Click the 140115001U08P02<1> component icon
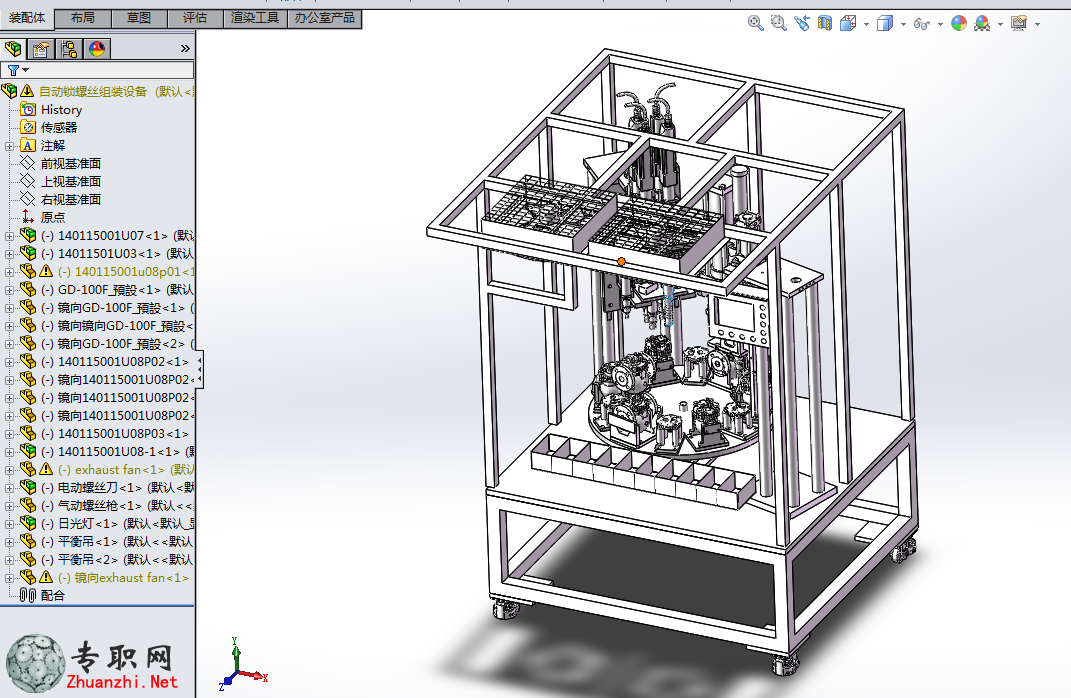This screenshot has width=1071, height=698. click(28, 361)
